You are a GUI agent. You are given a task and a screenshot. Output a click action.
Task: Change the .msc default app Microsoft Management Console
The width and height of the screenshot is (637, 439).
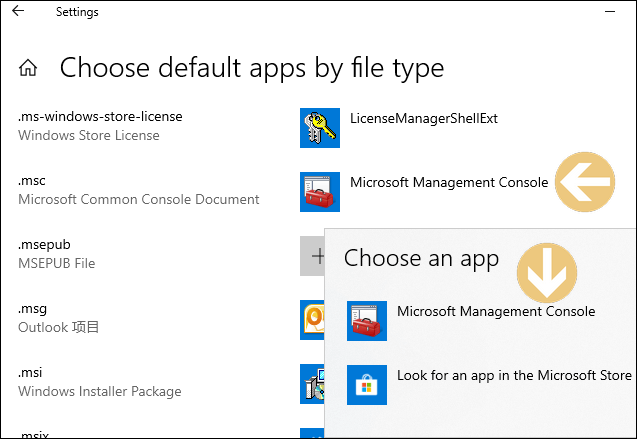point(449,182)
